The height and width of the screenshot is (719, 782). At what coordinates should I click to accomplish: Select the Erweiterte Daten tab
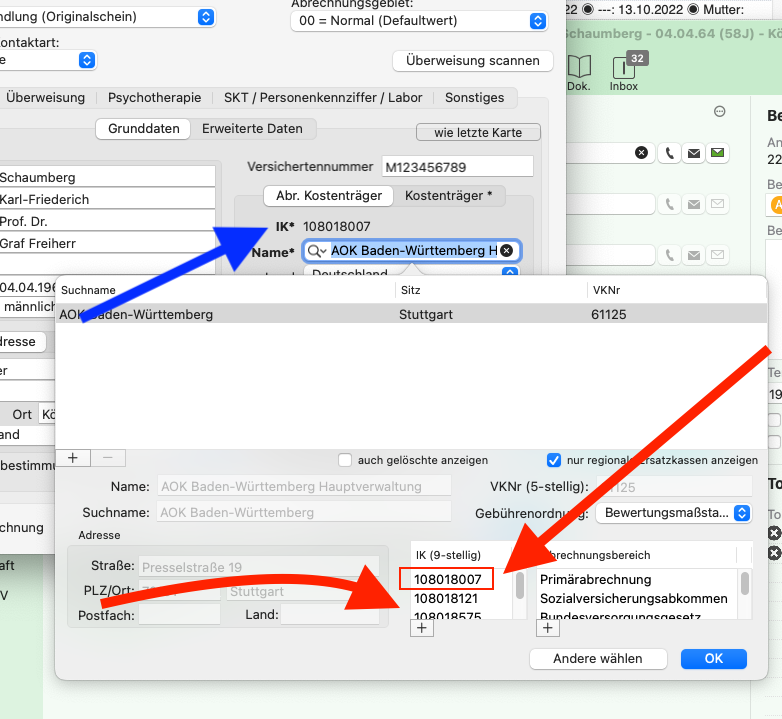[252, 129]
